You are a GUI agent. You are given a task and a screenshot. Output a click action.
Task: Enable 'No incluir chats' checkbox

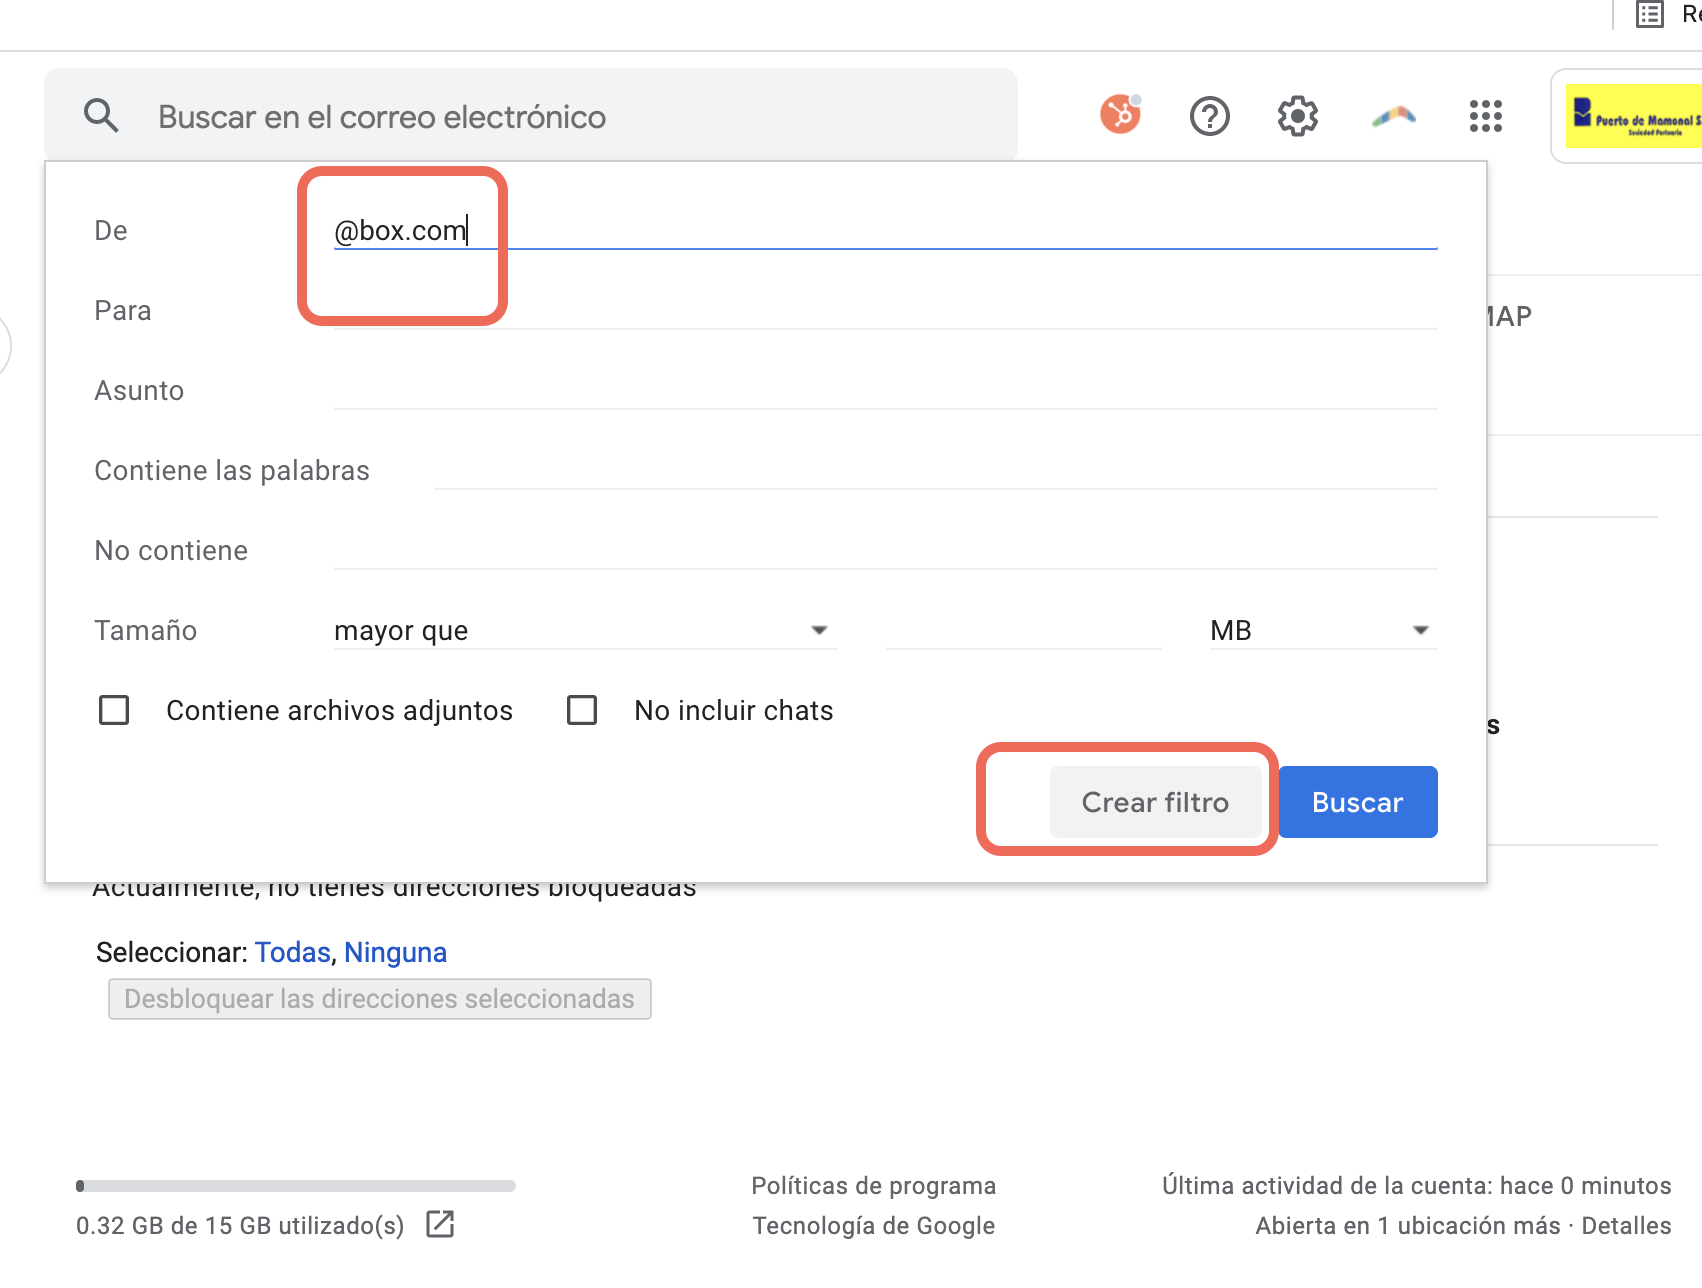click(582, 710)
